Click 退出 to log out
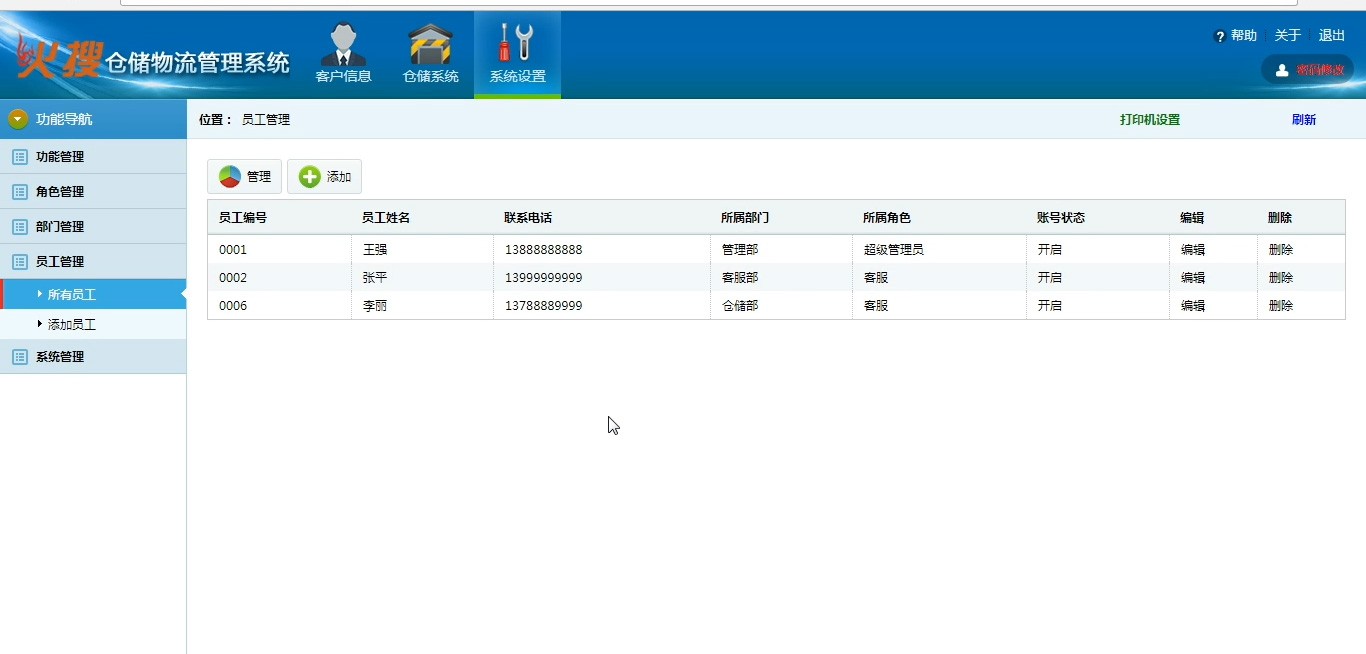This screenshot has height=654, width=1366. tap(1331, 36)
